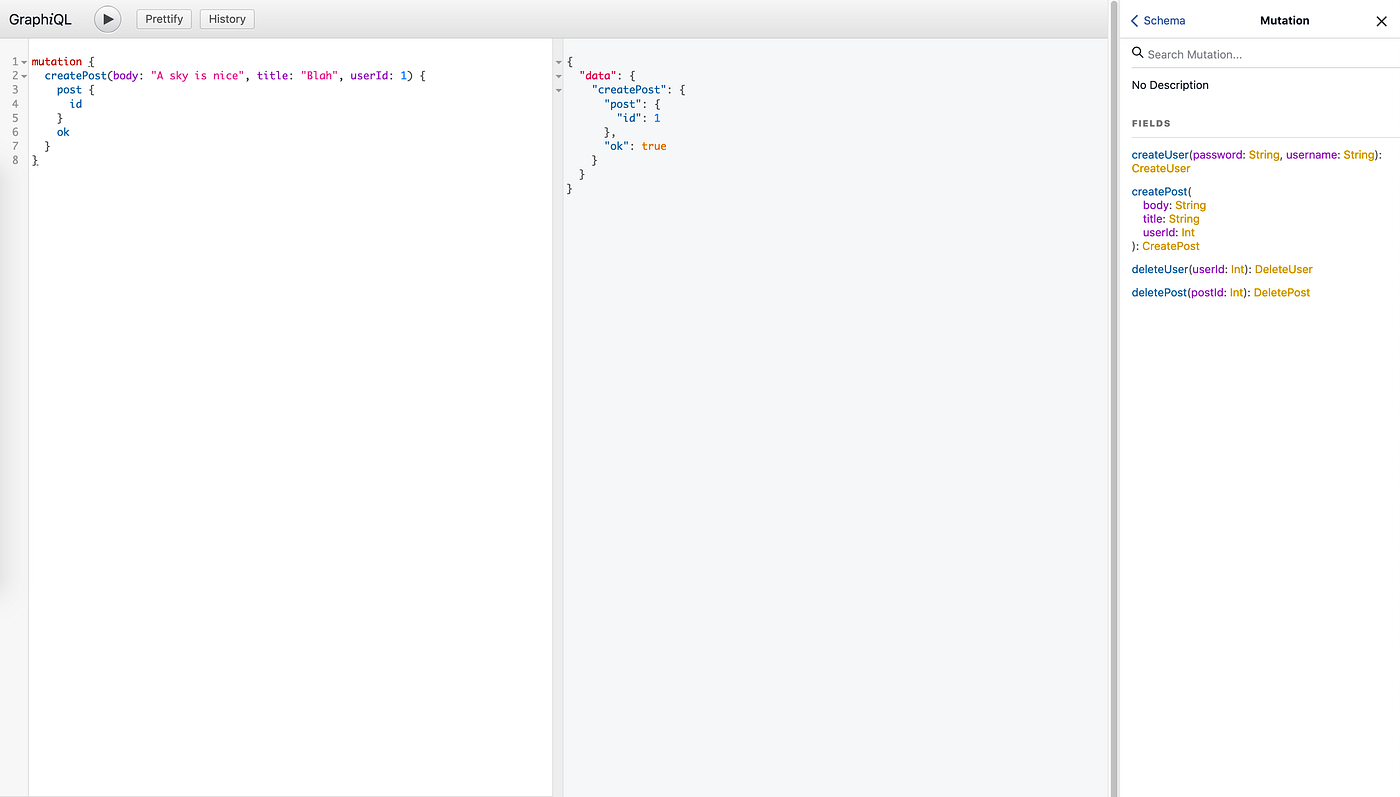Collapse the data object in the results pane
The height and width of the screenshot is (797, 1400).
point(558,75)
